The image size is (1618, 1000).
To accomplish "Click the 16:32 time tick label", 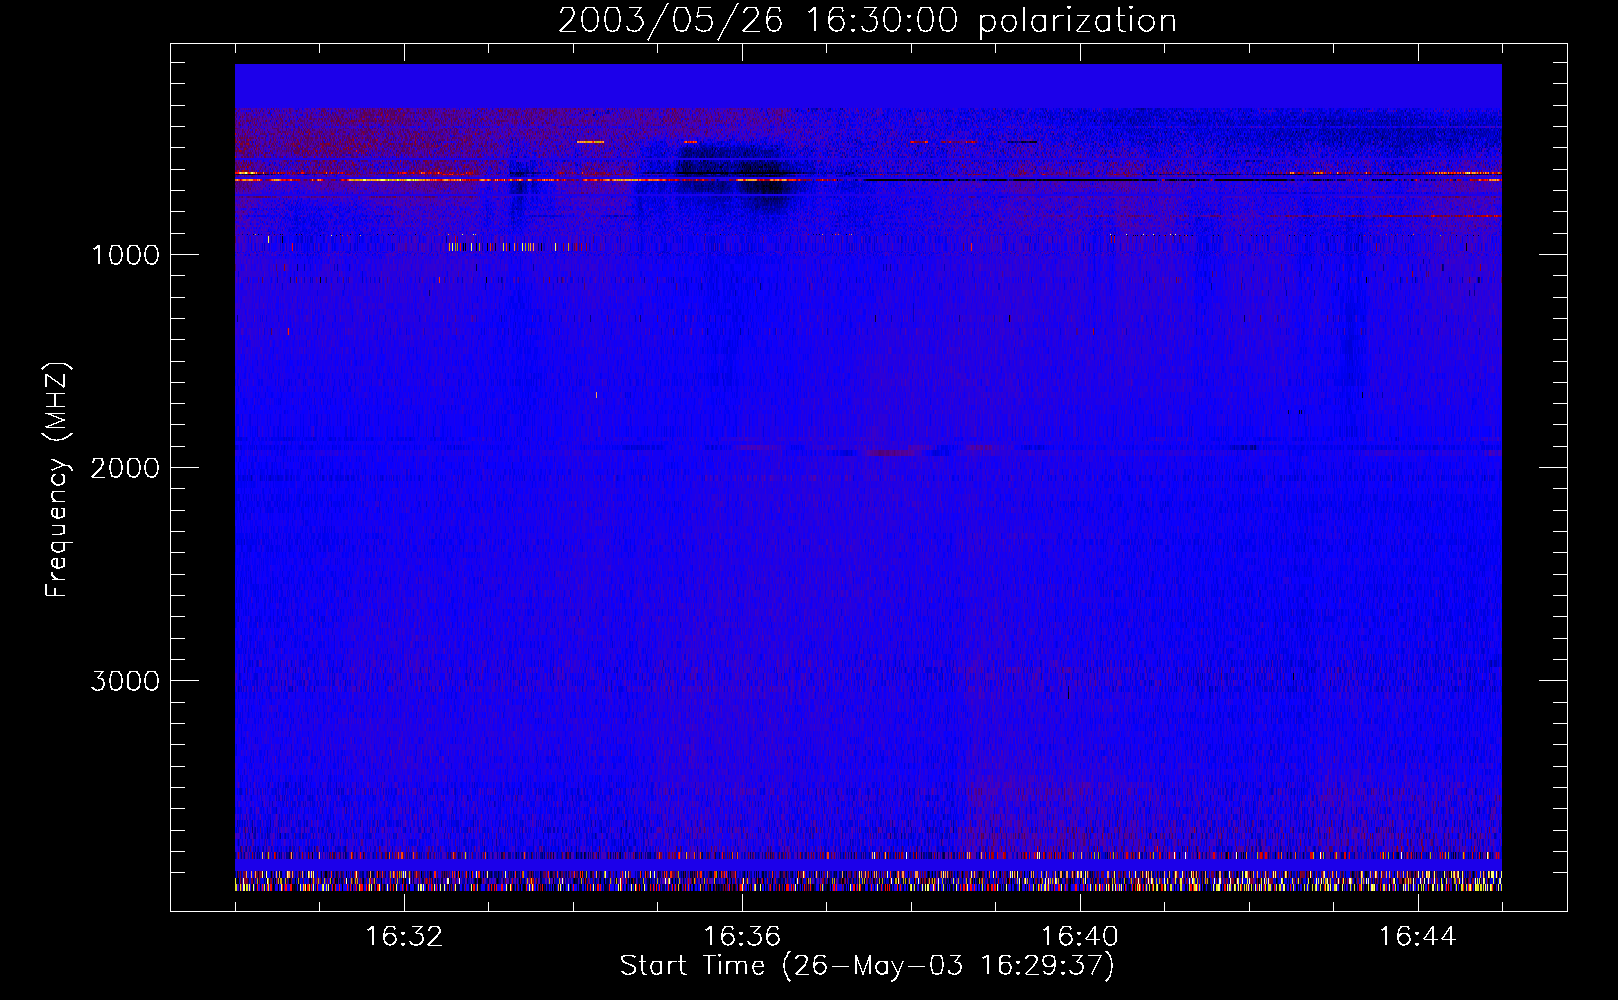I will [x=404, y=937].
